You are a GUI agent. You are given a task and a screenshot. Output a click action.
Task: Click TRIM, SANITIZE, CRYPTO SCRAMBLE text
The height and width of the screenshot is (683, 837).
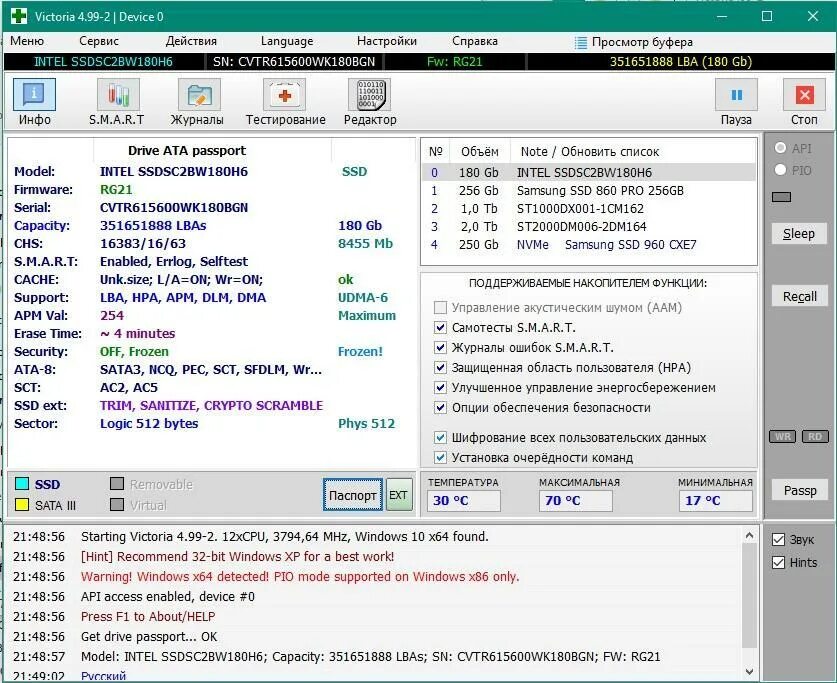[211, 406]
